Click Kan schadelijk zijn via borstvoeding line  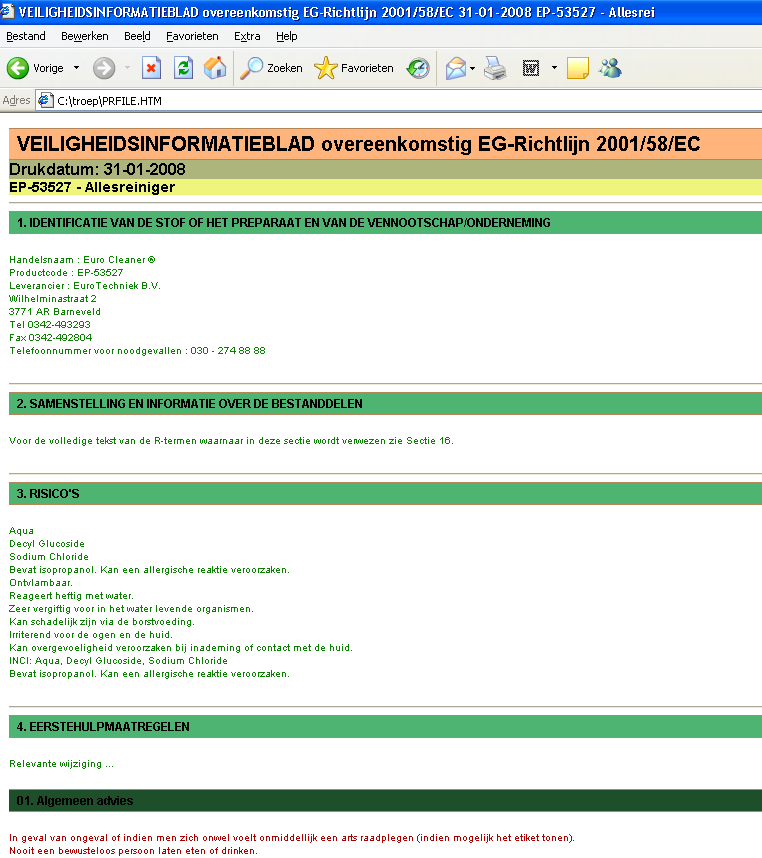102,622
